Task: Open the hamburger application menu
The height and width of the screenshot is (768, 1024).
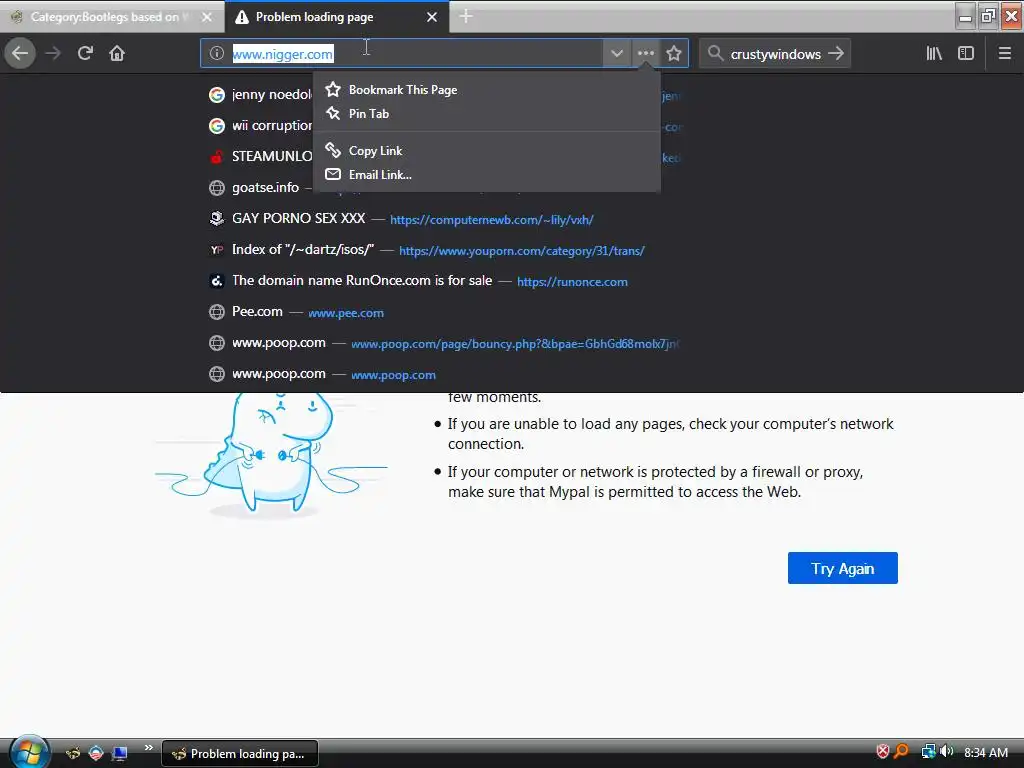Action: [x=1004, y=54]
